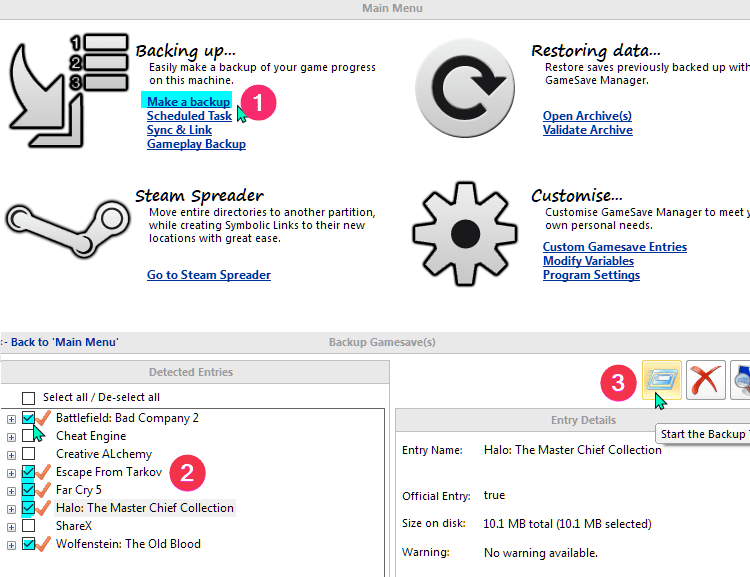750x577 pixels.
Task: Select Halo: The Master Chief Collection entry
Action: [144, 508]
